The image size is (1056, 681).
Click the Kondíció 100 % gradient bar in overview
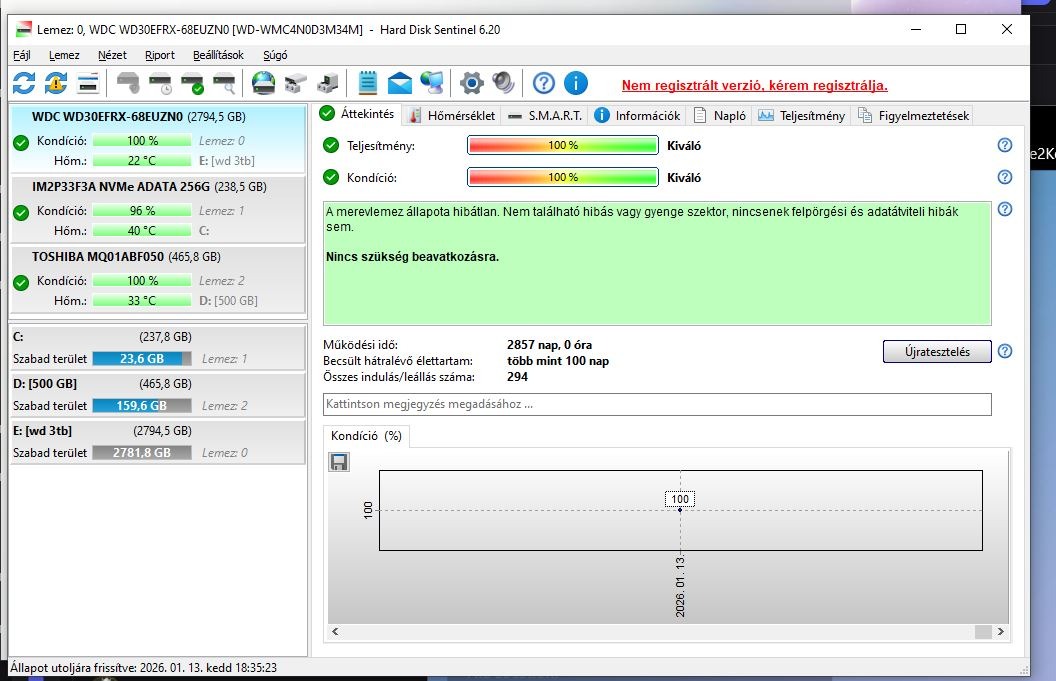click(x=562, y=177)
